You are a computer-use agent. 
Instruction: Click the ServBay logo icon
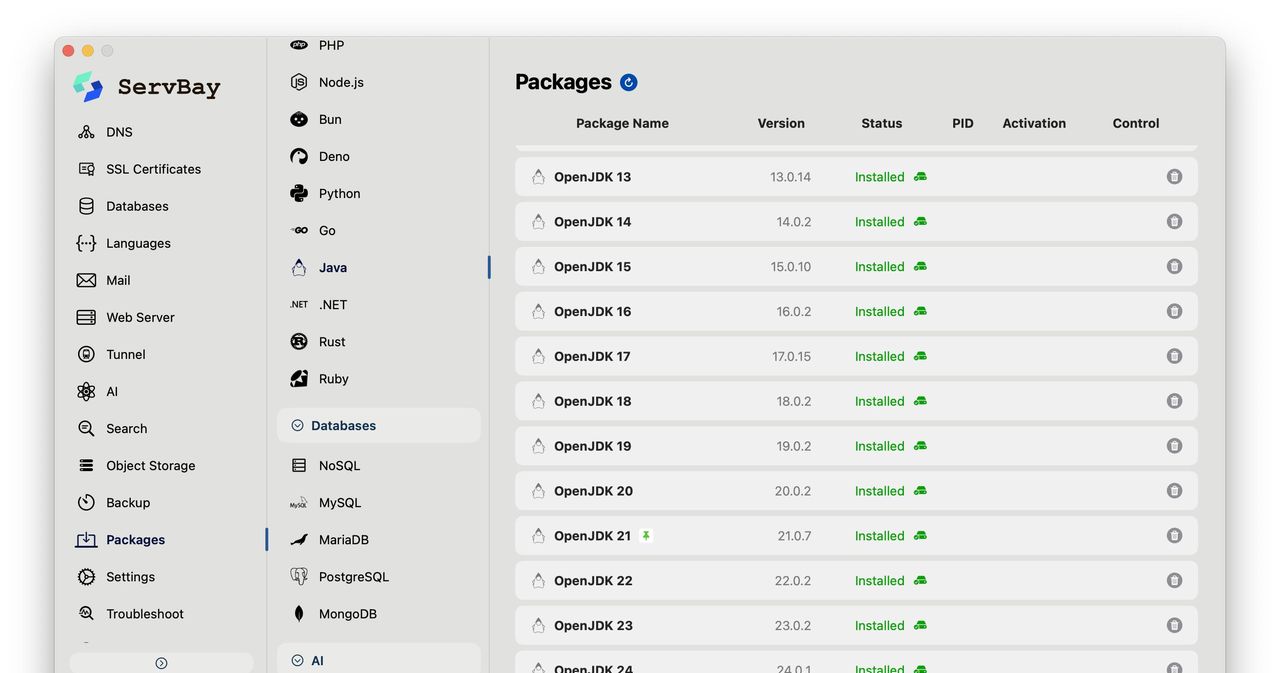coord(88,87)
